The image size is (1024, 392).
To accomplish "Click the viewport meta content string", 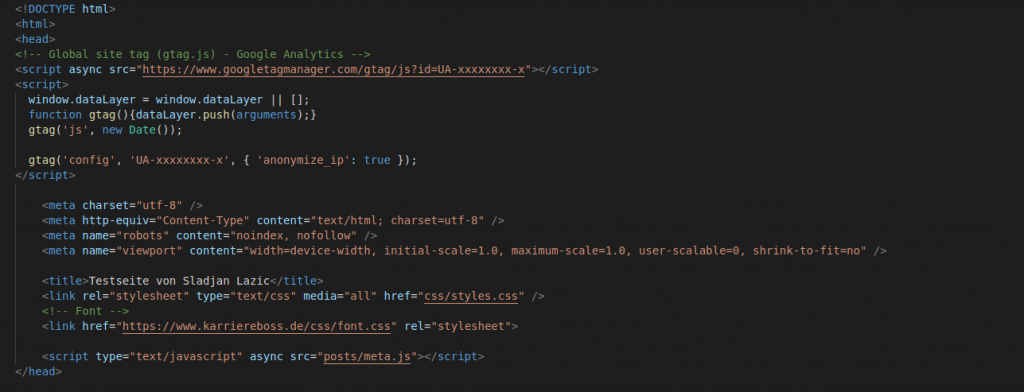I will (555, 251).
